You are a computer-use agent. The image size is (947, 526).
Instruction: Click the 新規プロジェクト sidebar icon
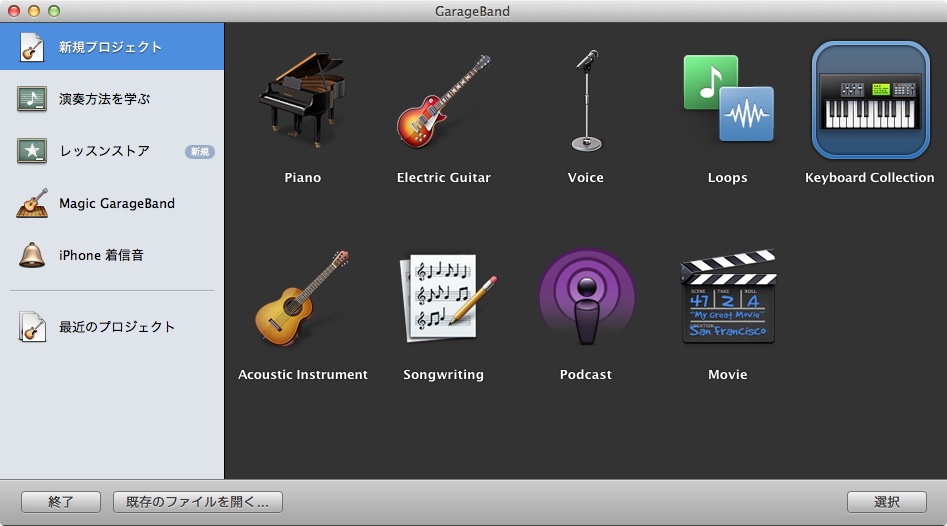pos(31,47)
